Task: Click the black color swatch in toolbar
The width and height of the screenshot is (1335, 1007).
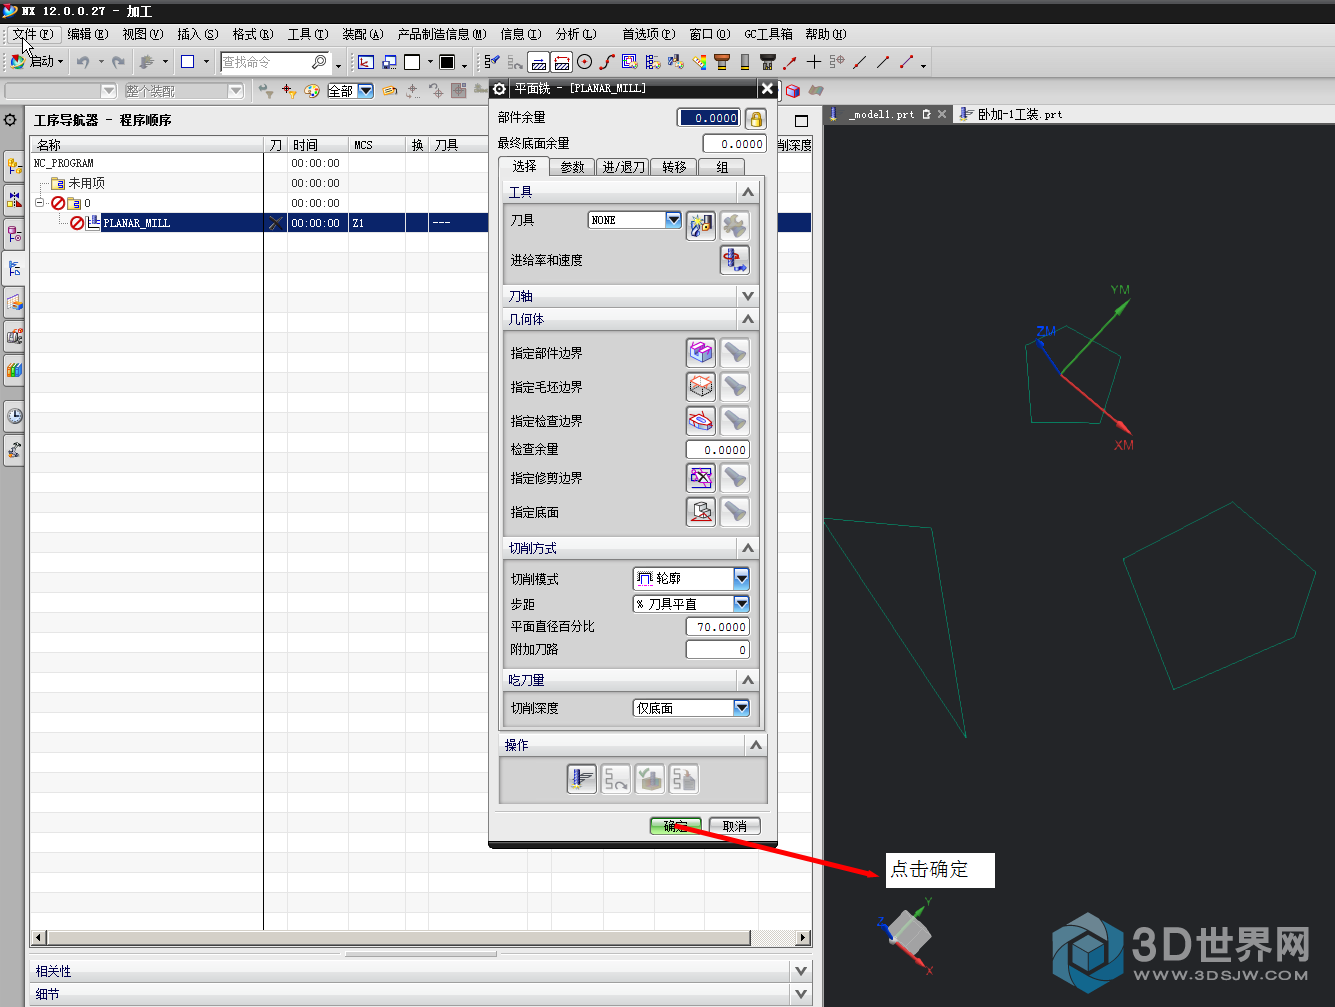Action: click(447, 62)
